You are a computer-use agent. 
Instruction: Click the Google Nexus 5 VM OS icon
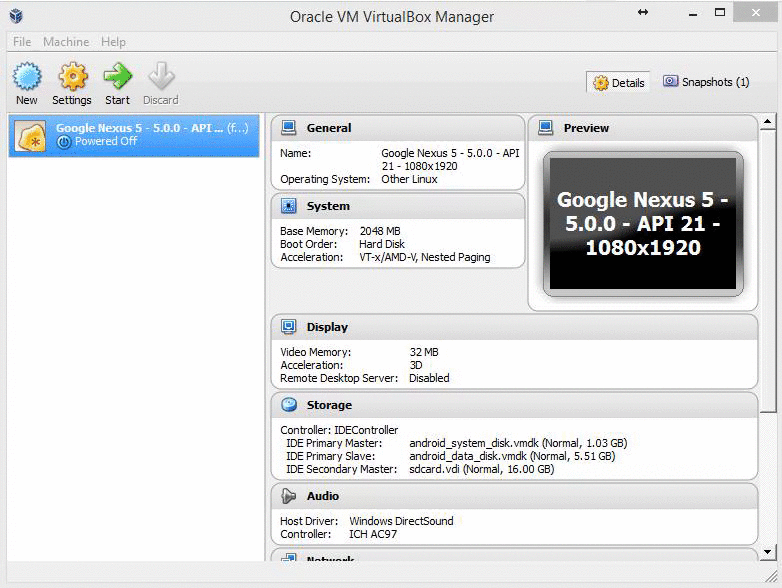coord(30,136)
